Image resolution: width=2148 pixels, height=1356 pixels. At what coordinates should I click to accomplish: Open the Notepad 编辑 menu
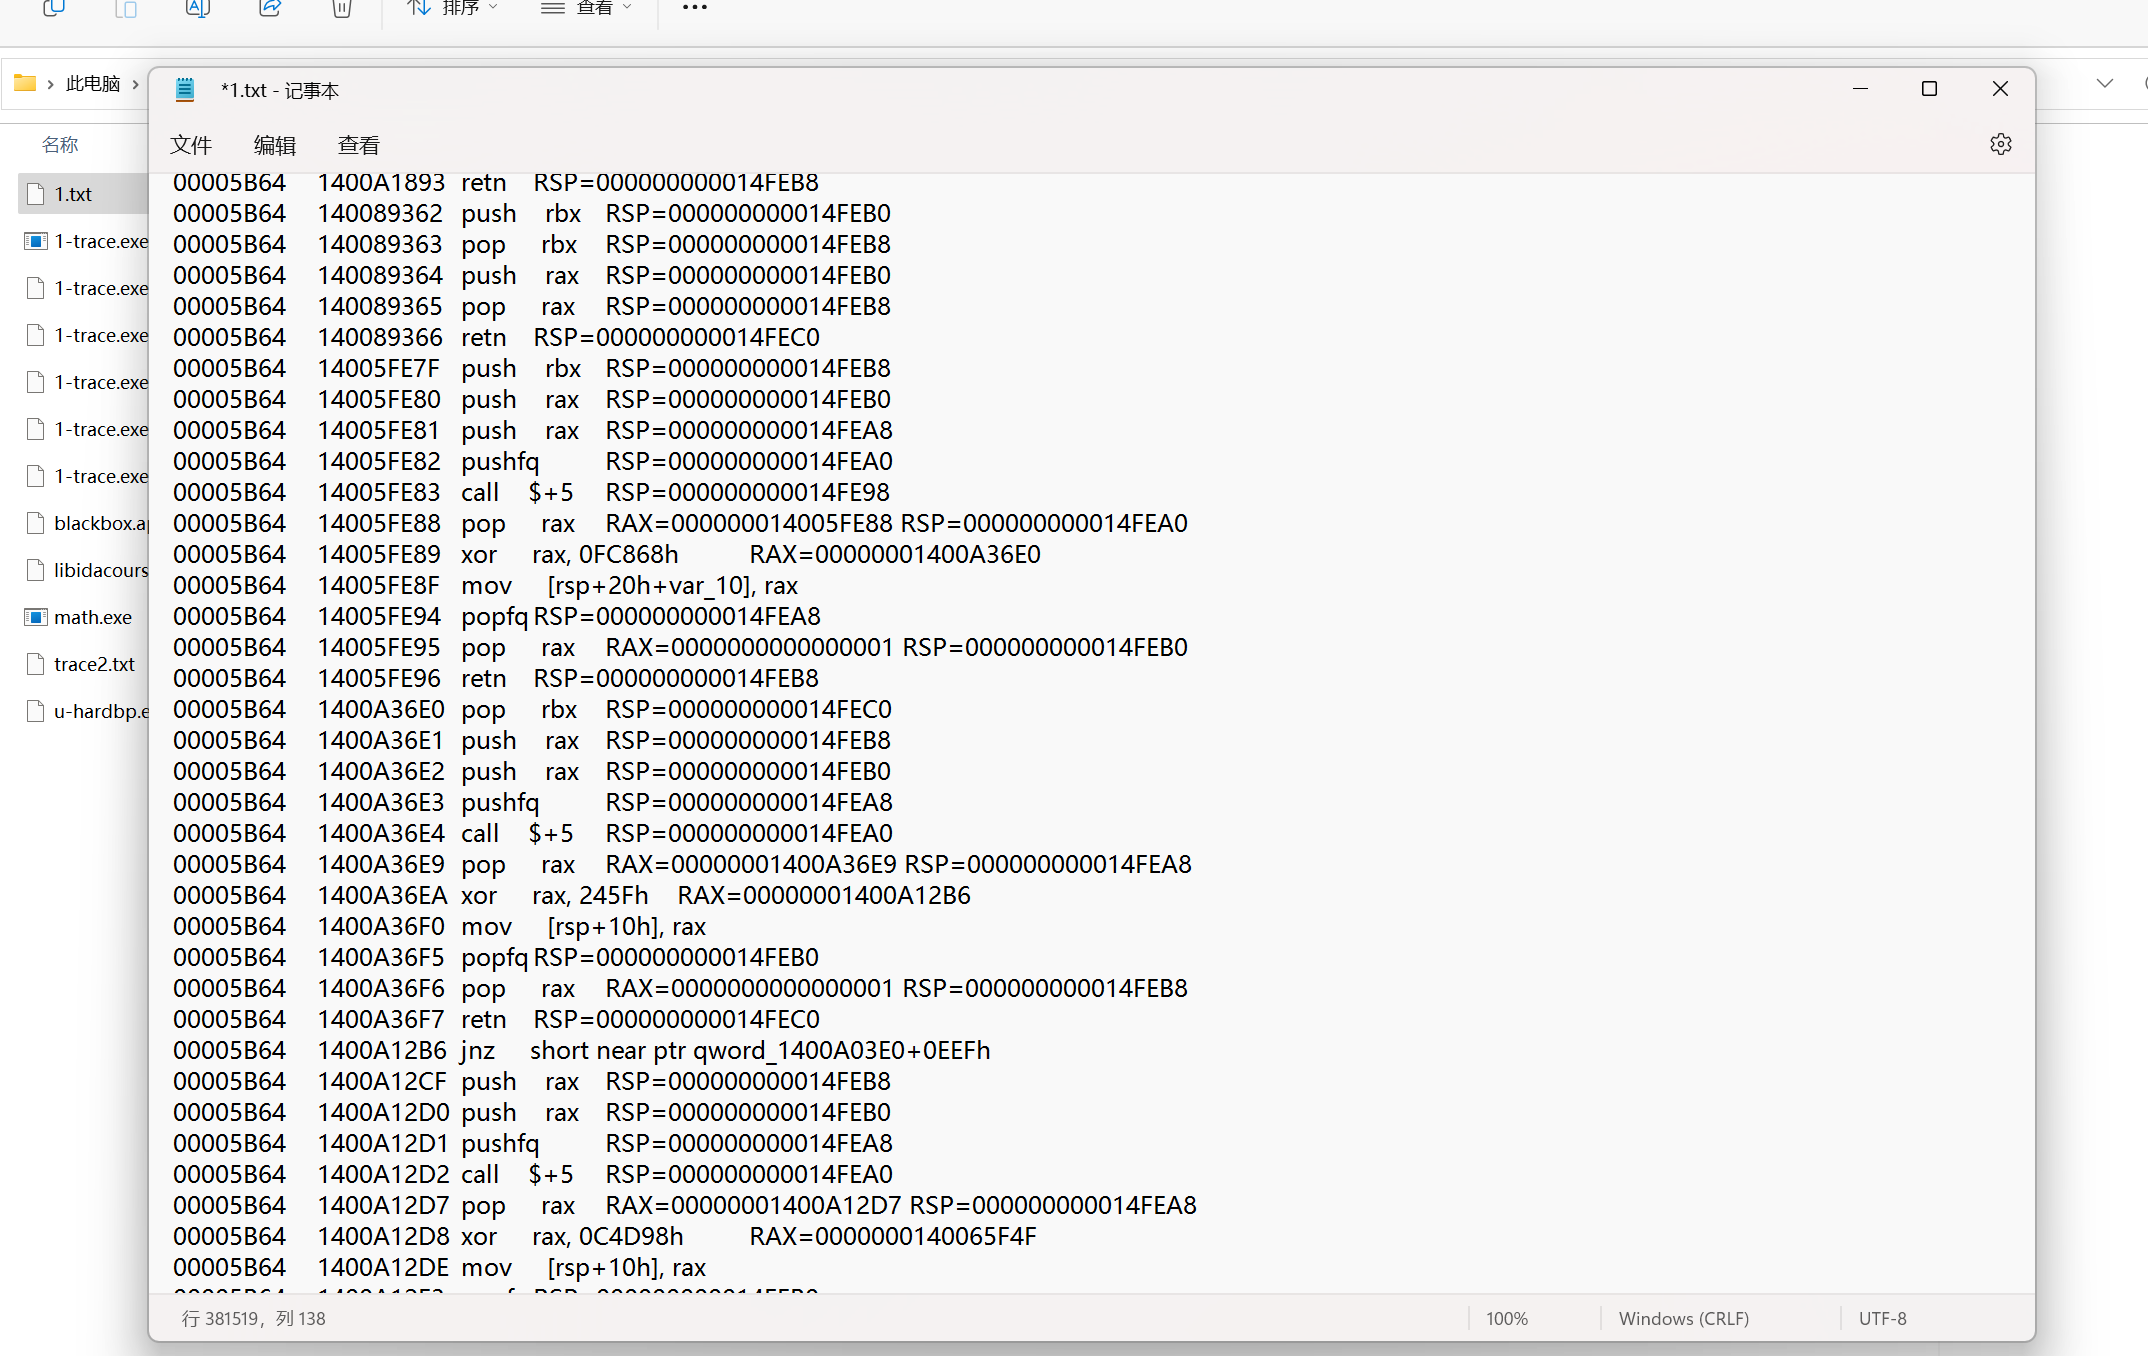pyautogui.click(x=274, y=145)
